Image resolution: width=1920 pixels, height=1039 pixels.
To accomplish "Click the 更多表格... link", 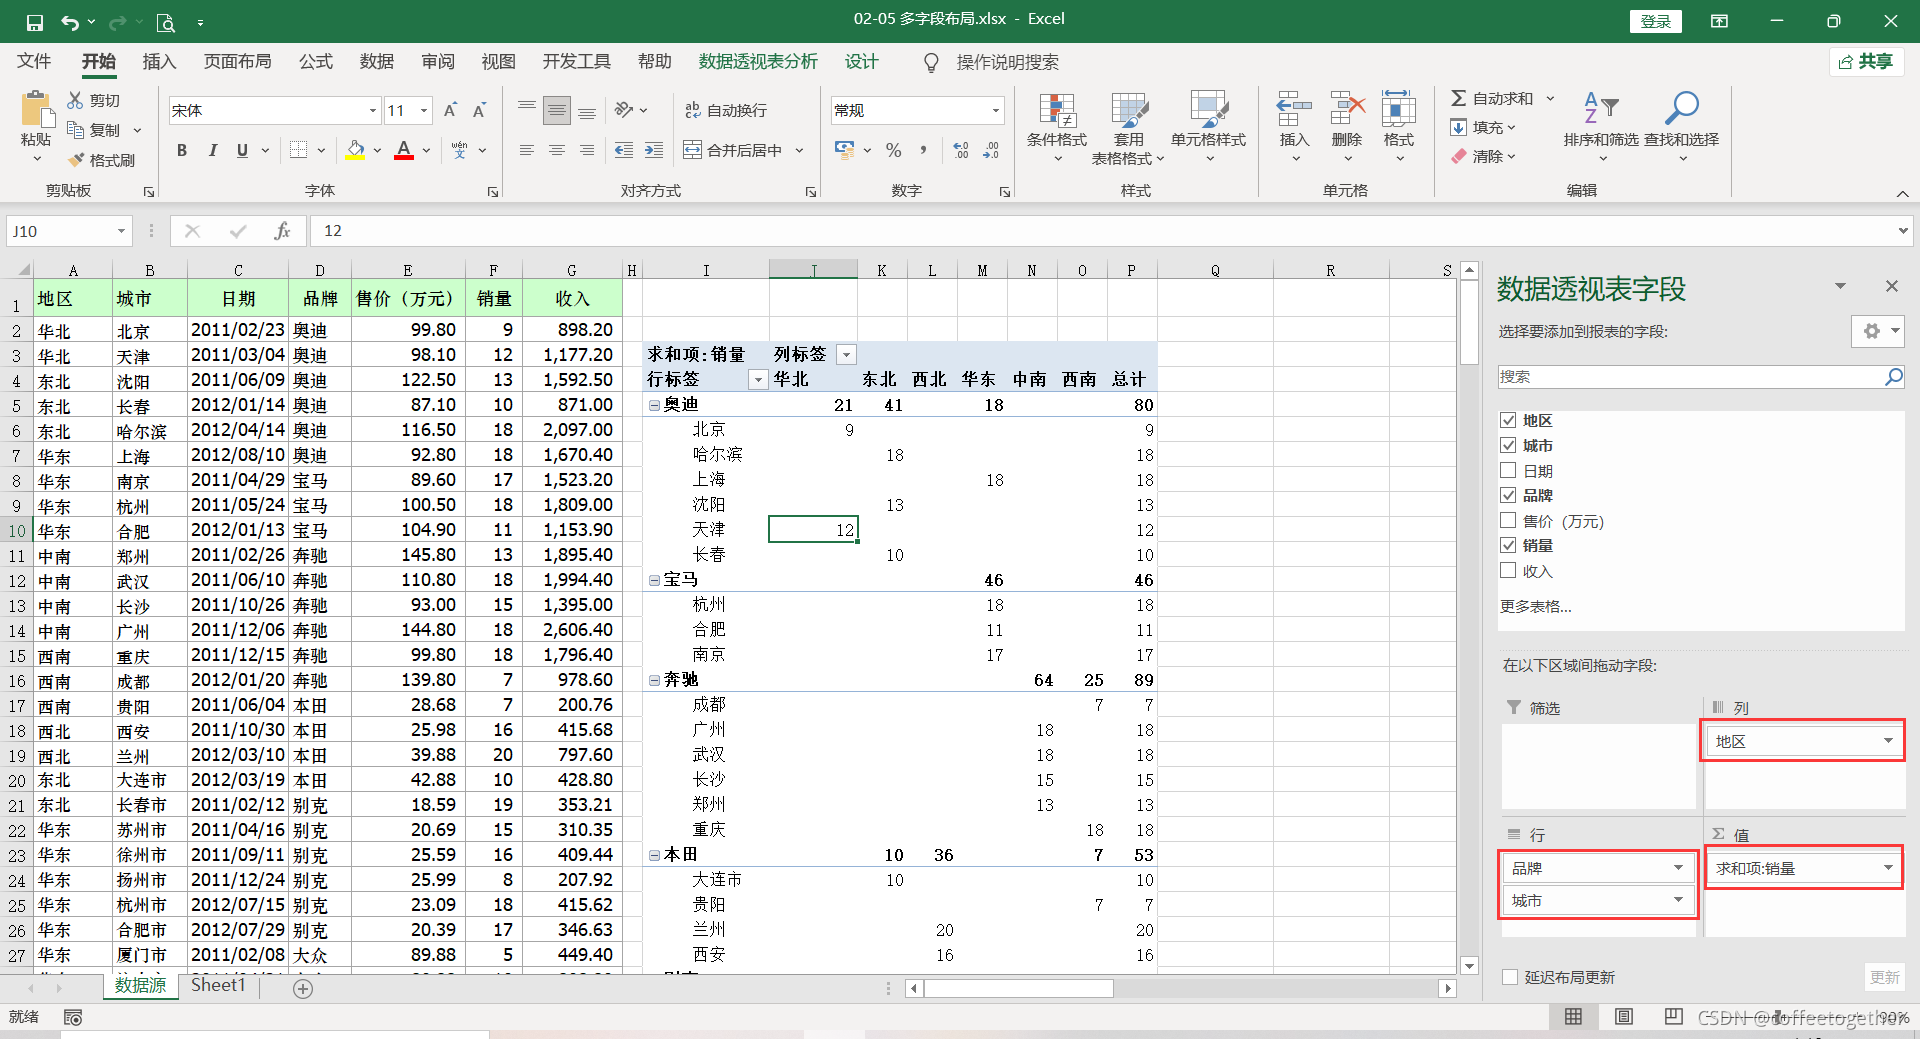I will coord(1536,606).
